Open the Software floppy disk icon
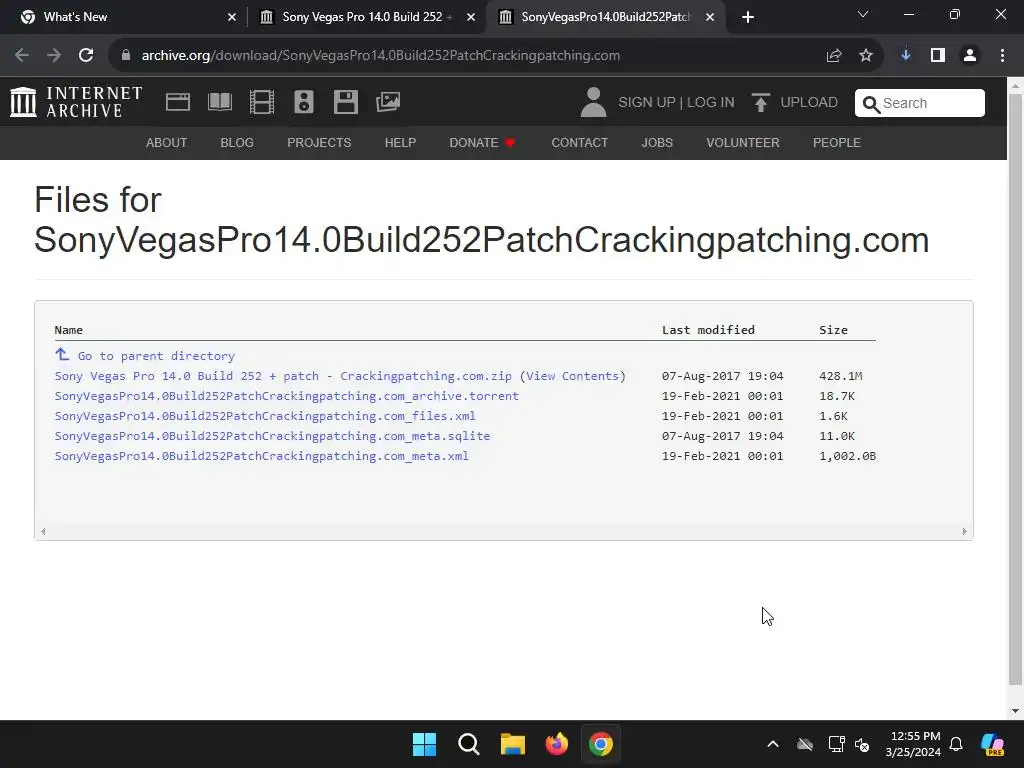The height and width of the screenshot is (768, 1024). [x=345, y=102]
